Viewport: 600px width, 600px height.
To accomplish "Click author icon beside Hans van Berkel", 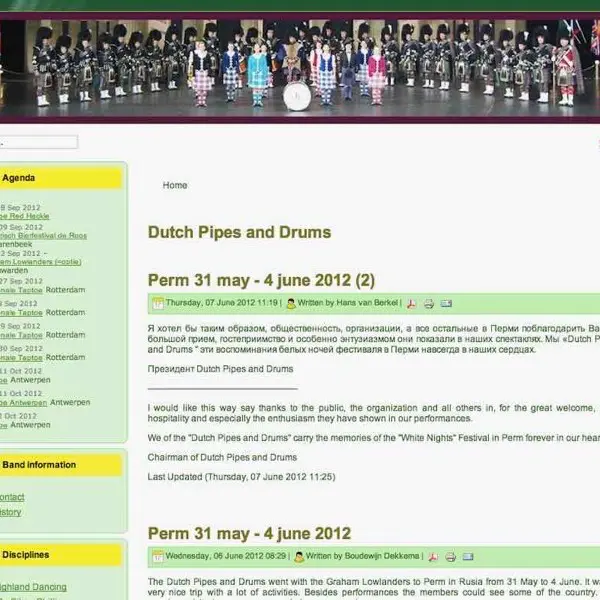I will tap(291, 303).
